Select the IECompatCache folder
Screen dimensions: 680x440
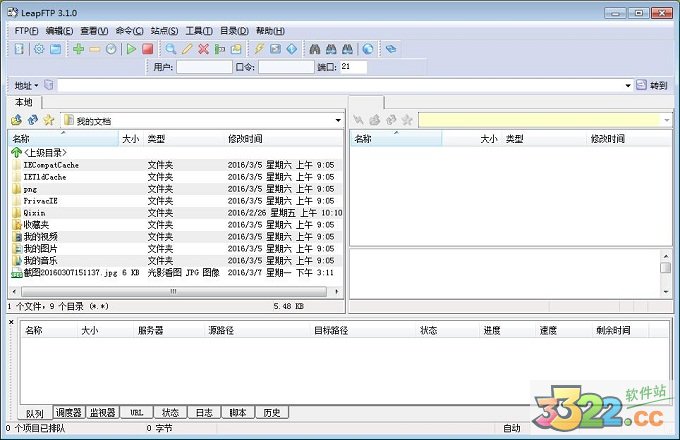pos(51,165)
